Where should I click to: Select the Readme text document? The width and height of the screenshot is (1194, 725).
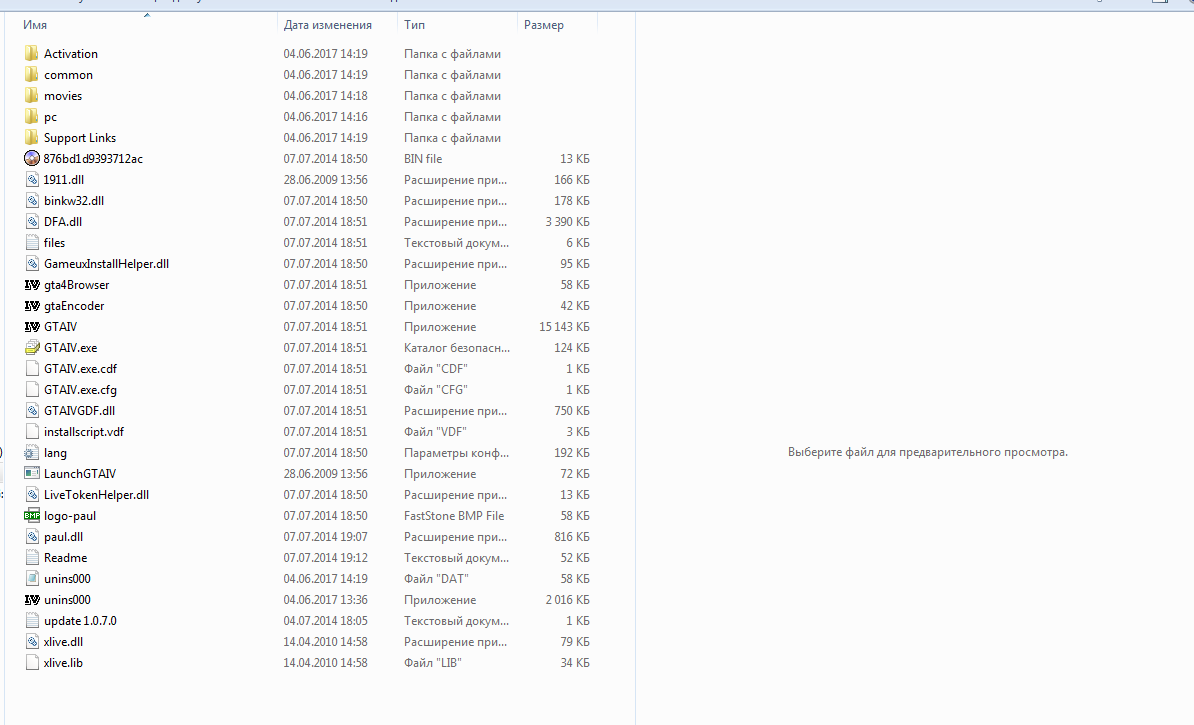pos(65,558)
